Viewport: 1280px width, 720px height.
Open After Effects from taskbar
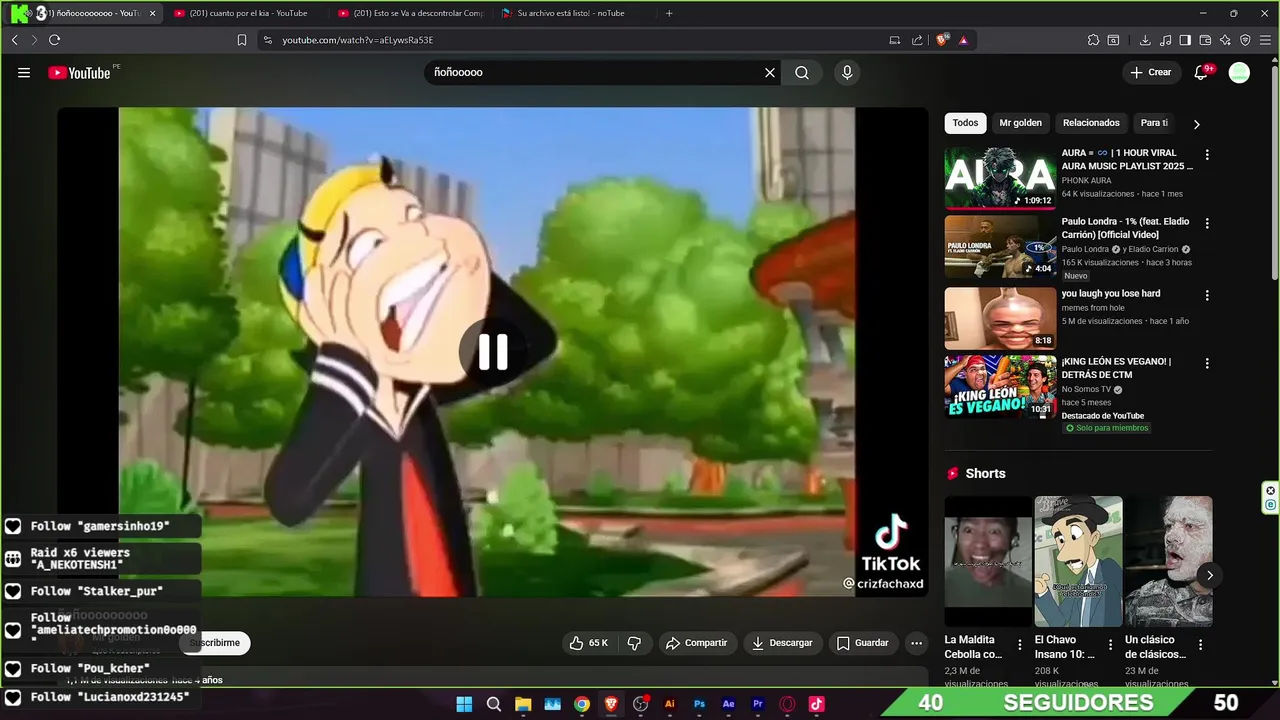[x=728, y=704]
